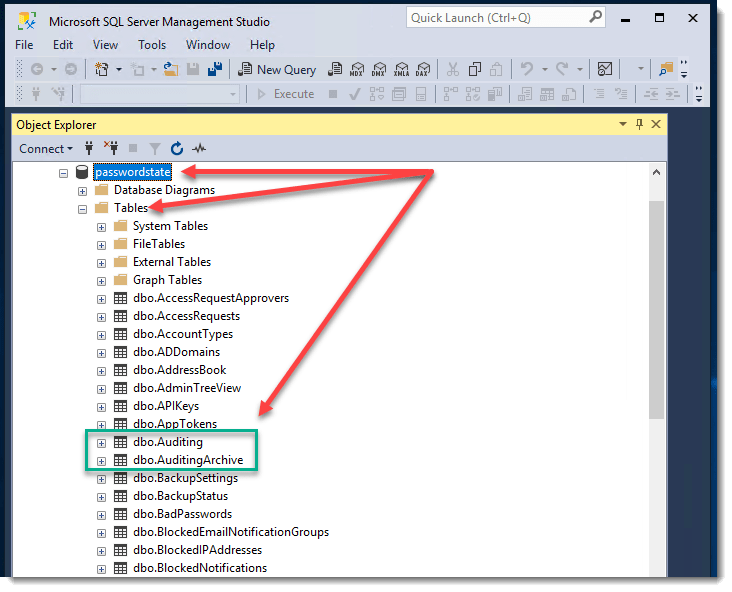The image size is (732, 592).
Task: Click the New Project toolbar icon
Action: (x=101, y=70)
